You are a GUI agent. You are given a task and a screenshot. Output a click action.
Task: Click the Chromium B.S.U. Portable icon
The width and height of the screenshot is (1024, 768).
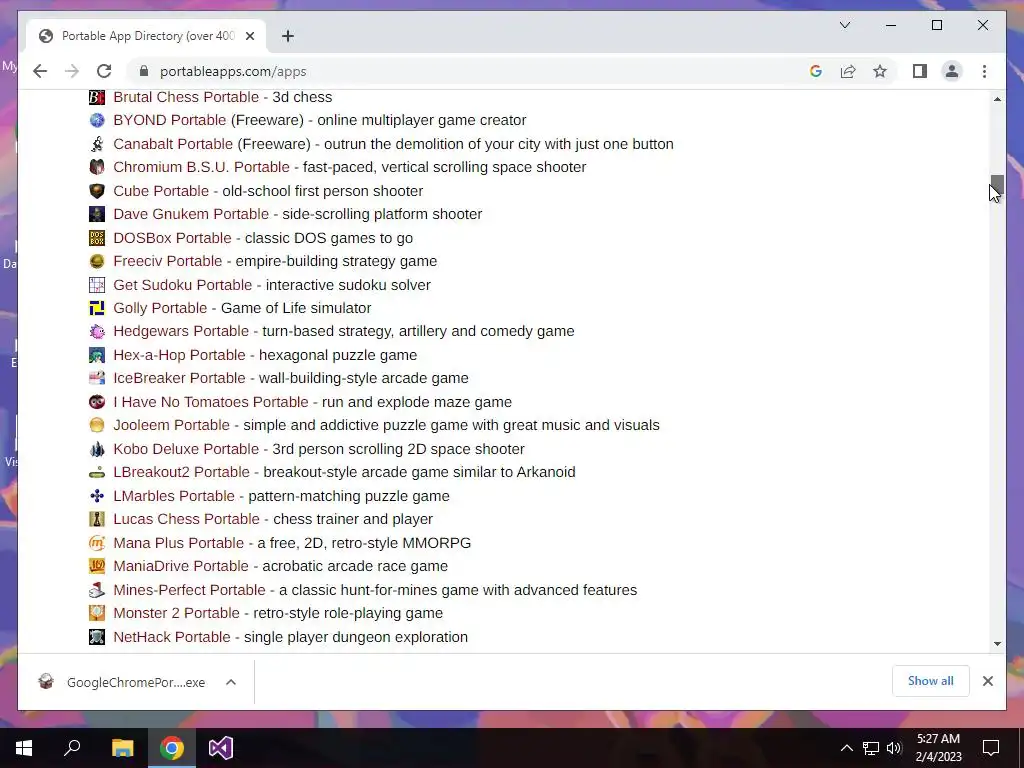[97, 167]
